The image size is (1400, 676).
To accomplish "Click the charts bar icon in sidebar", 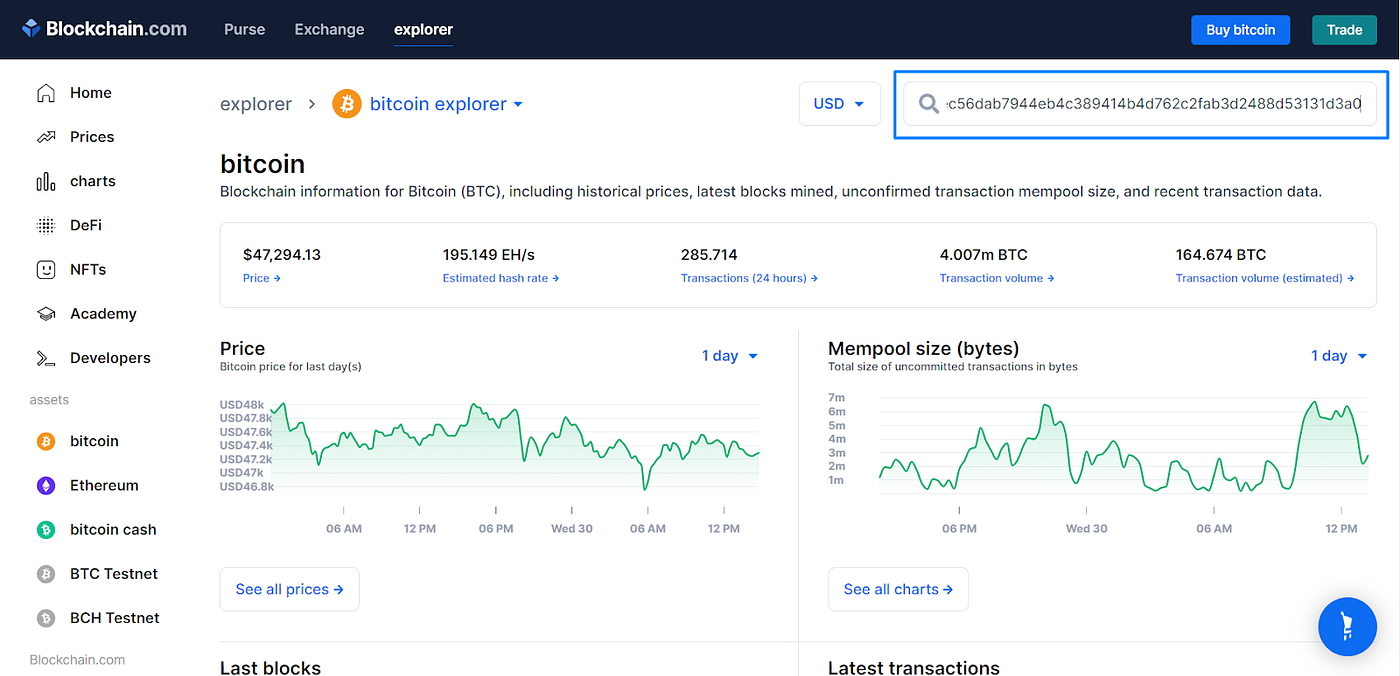I will pos(46,181).
